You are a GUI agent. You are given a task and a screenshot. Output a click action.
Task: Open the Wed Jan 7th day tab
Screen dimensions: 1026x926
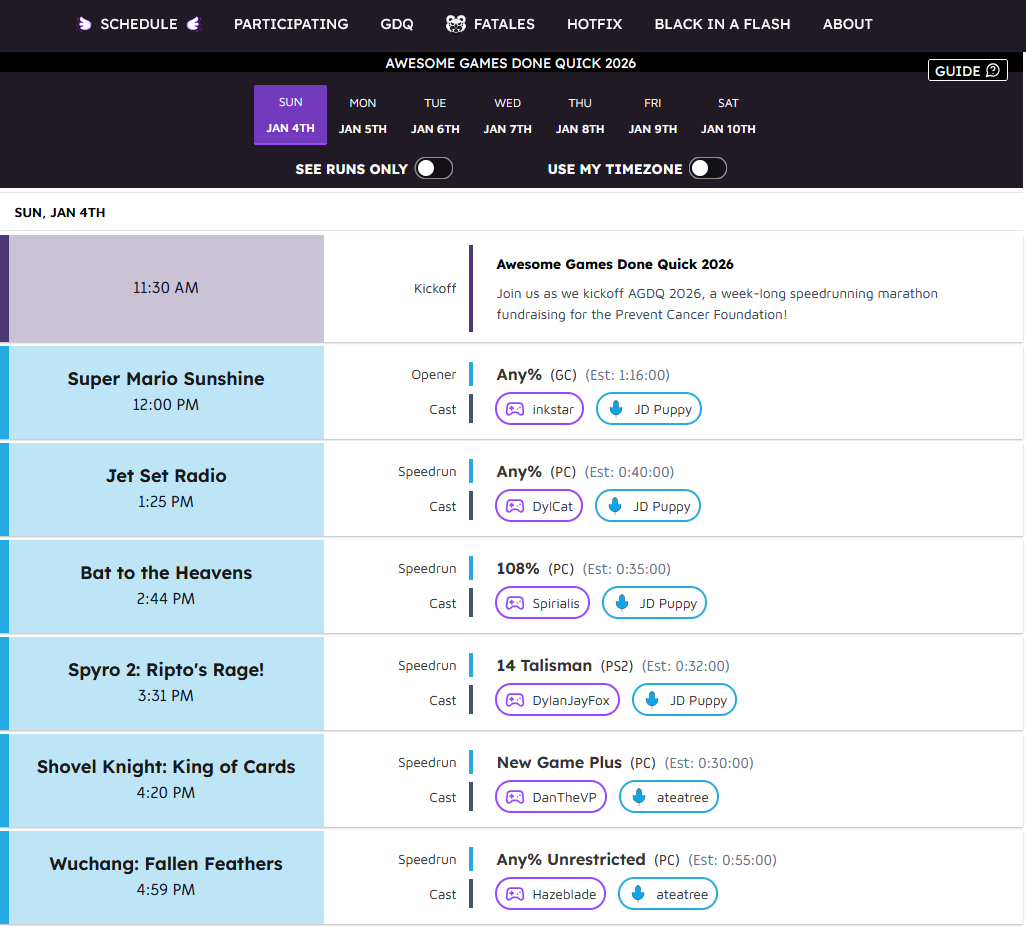pyautogui.click(x=508, y=115)
